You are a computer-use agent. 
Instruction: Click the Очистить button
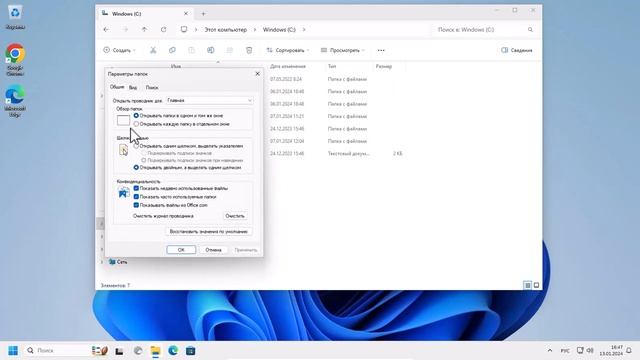235,216
